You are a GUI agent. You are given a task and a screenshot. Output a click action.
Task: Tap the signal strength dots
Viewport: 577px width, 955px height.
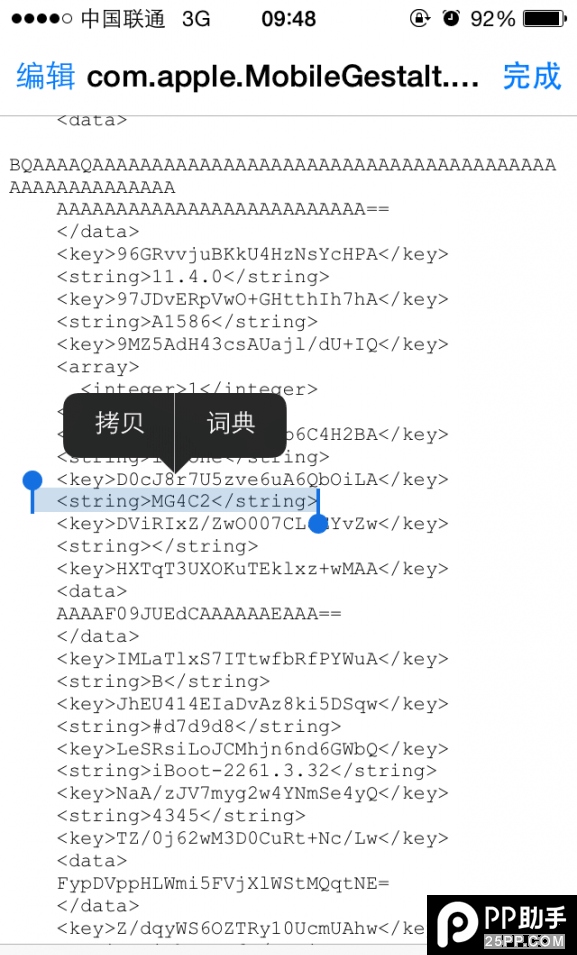pos(41,19)
